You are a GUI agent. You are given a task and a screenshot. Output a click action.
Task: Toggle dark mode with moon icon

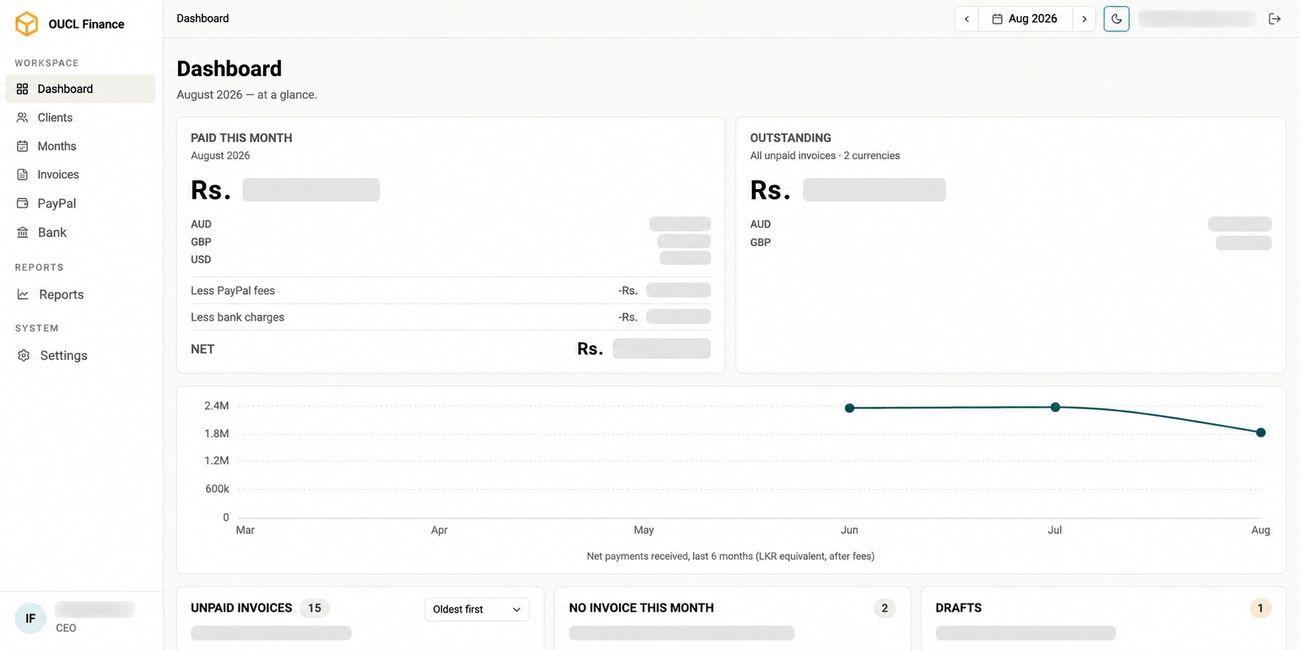coord(1117,19)
